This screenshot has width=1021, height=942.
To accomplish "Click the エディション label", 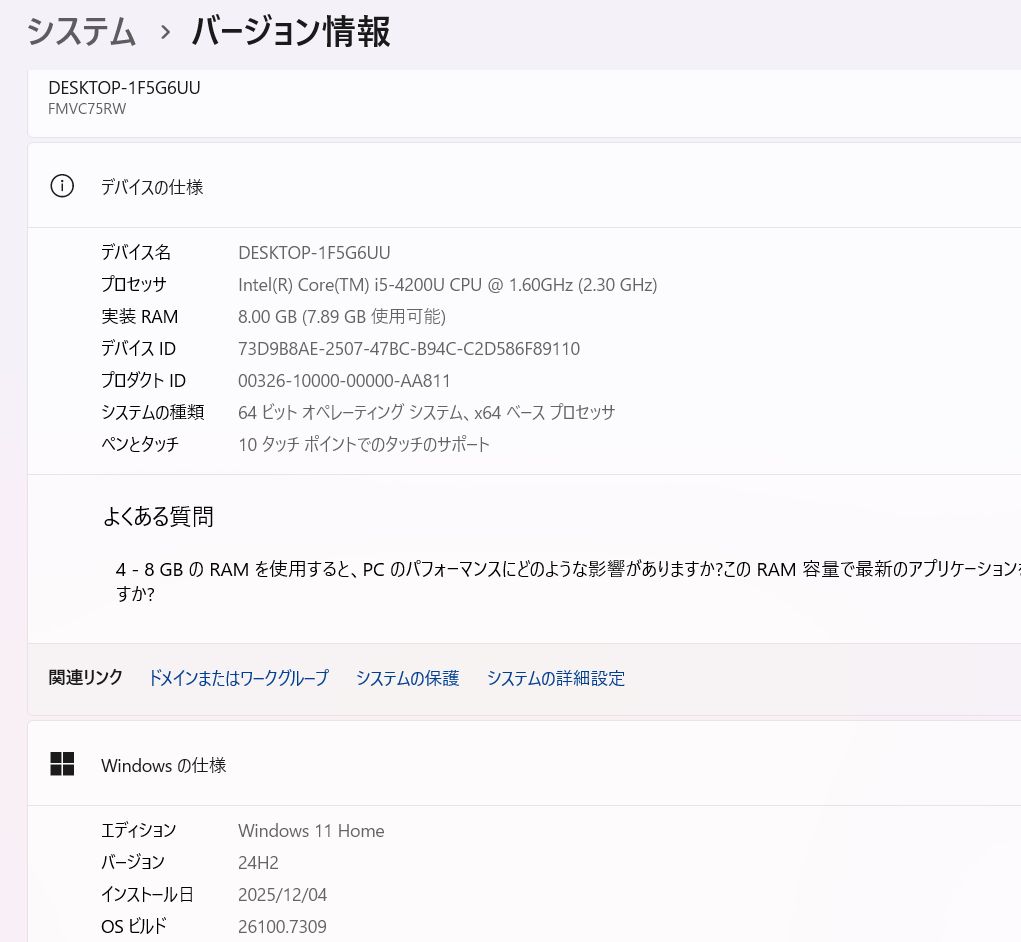I will 138,830.
